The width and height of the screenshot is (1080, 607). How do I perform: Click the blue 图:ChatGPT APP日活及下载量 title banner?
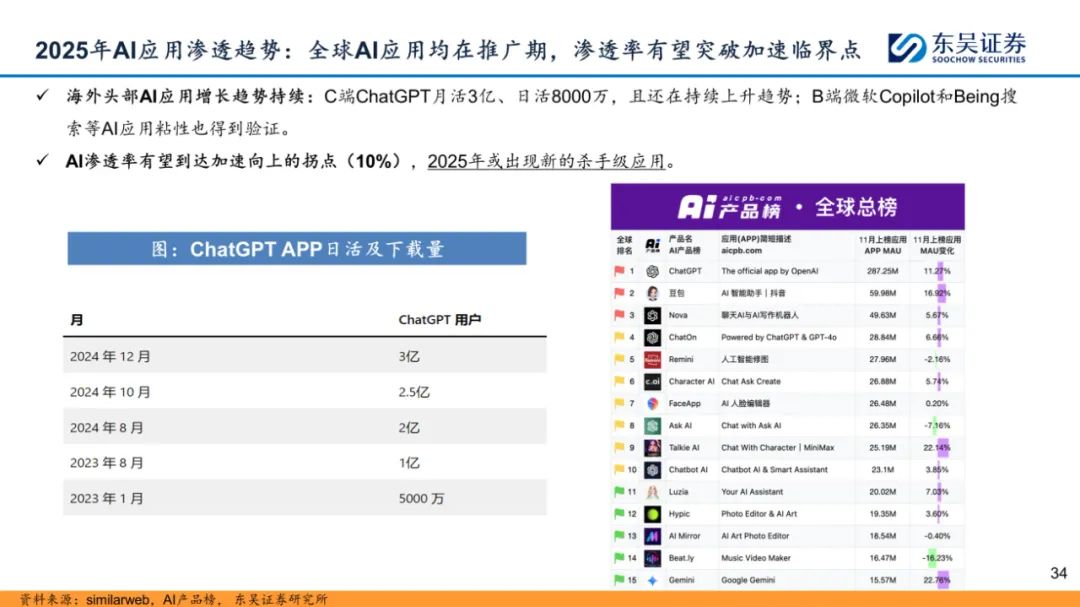[x=297, y=249]
